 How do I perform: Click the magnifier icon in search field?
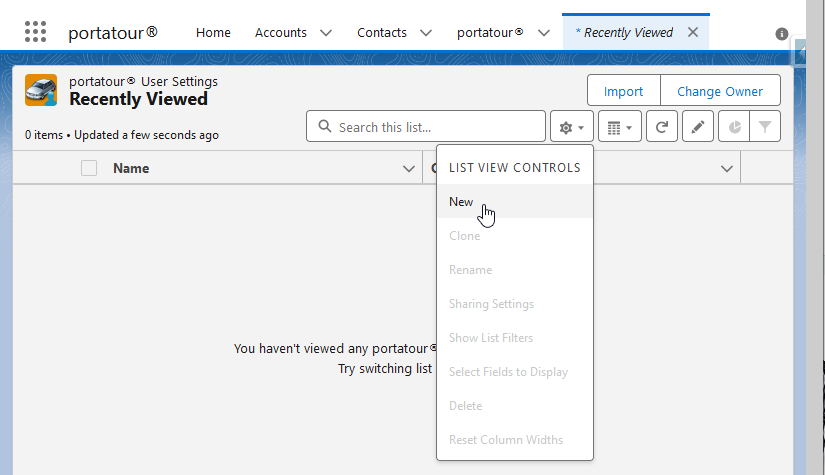[x=325, y=126]
